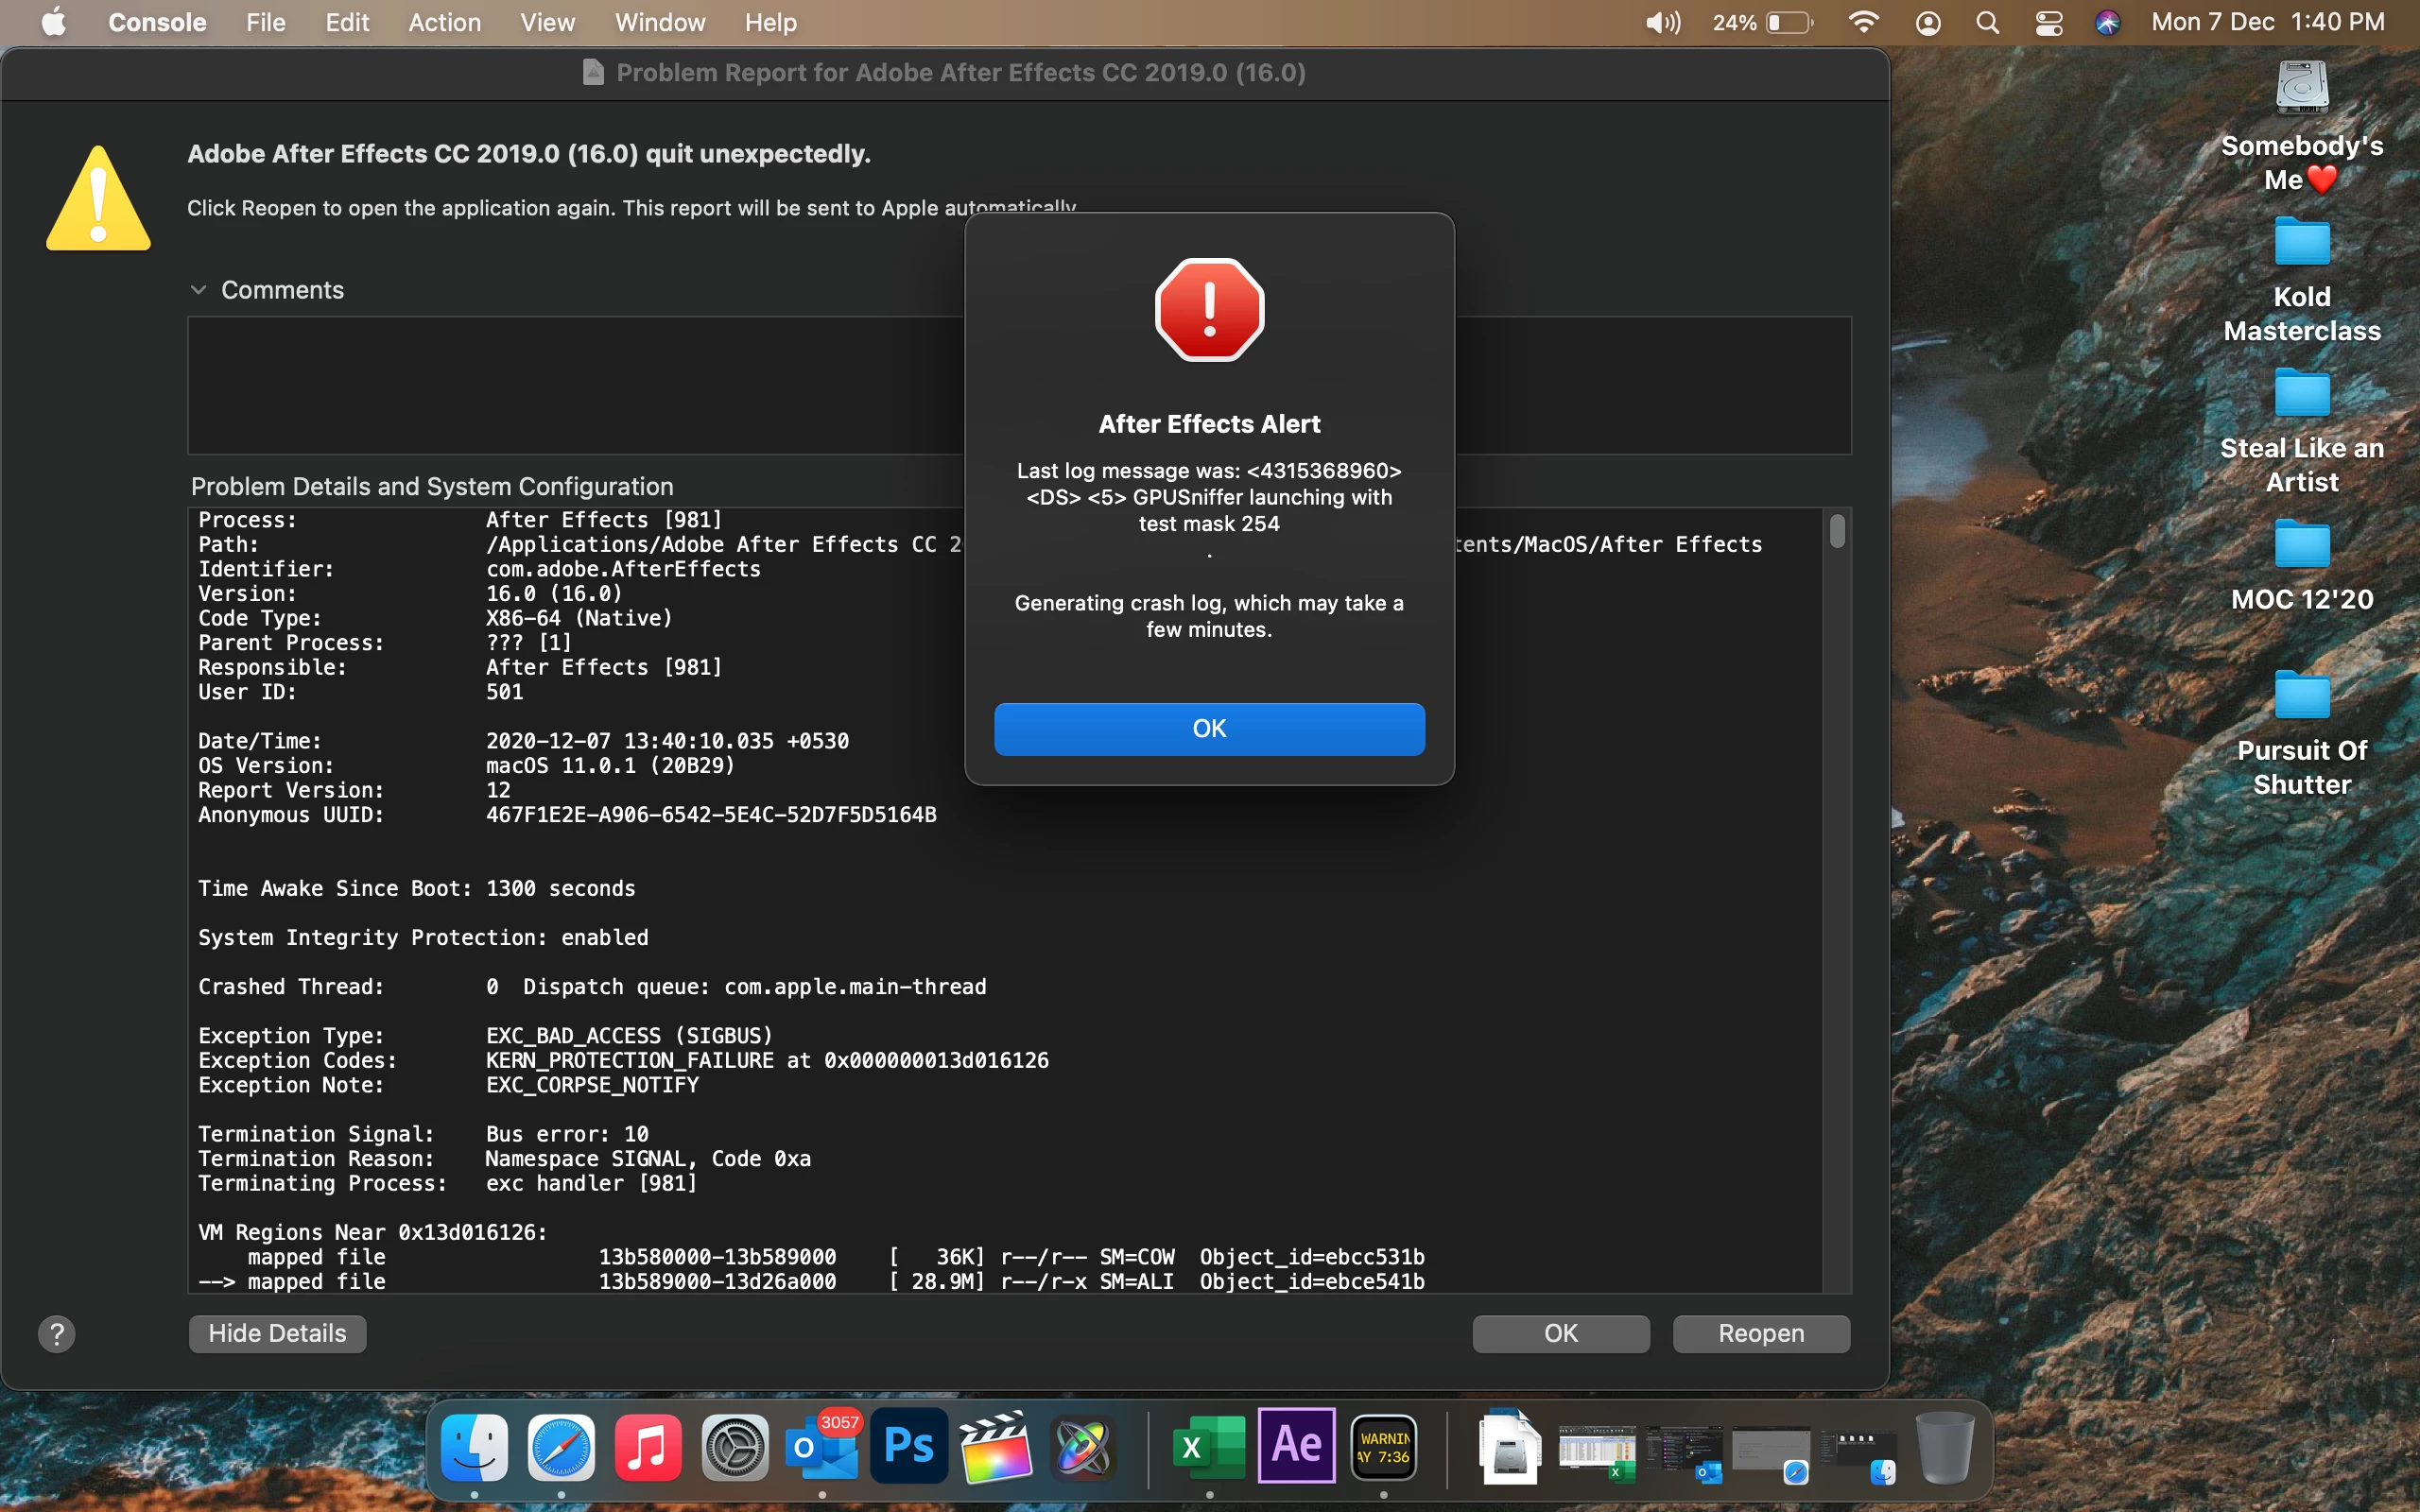The image size is (2420, 1512).
Task: Open Control Center icon
Action: point(2048,22)
